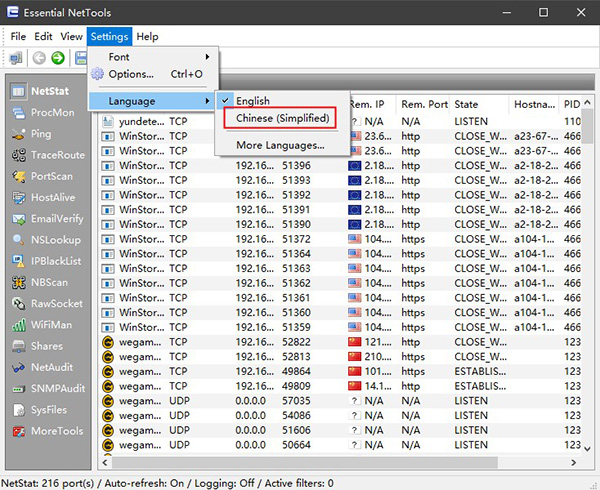Switch language to Chinese (Simplified)
Screen dimensions: 600x490
point(282,118)
